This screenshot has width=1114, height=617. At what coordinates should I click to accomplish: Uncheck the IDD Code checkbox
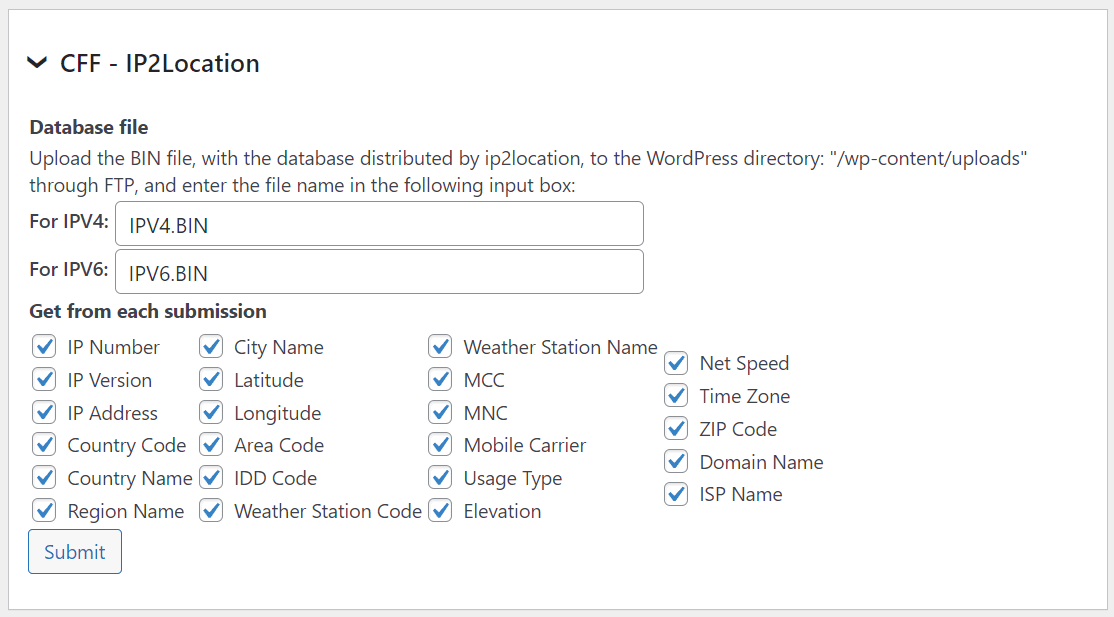[x=211, y=478]
